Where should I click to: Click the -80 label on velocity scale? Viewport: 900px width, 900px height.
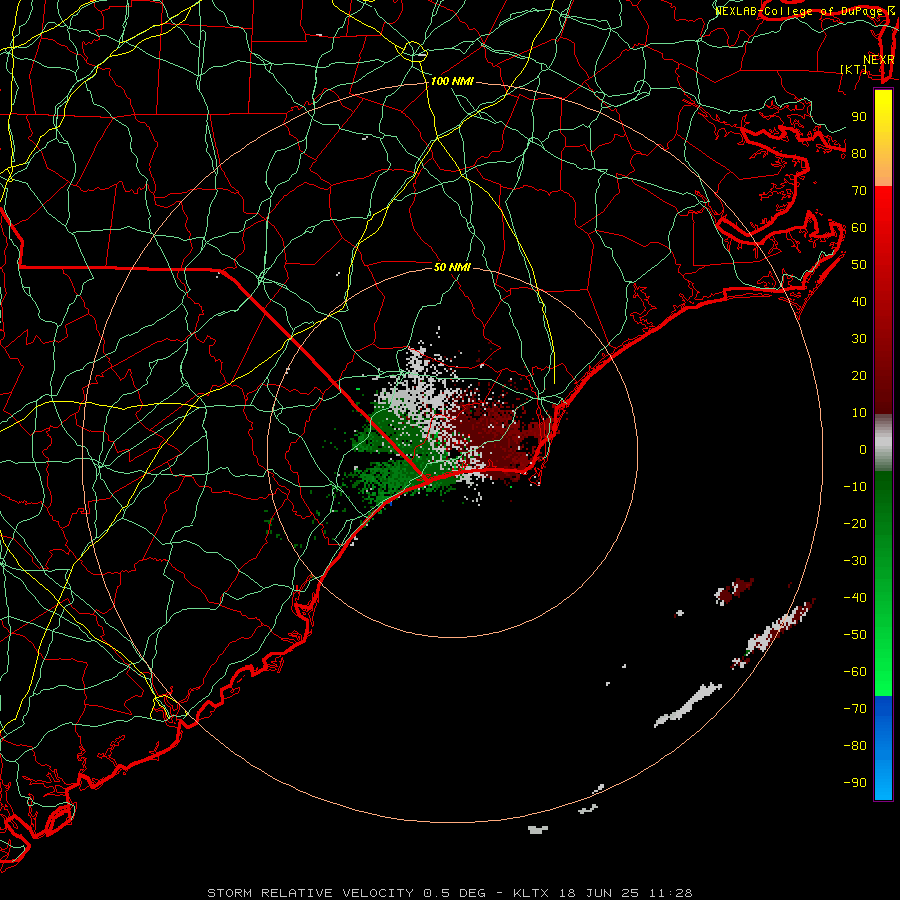point(855,746)
